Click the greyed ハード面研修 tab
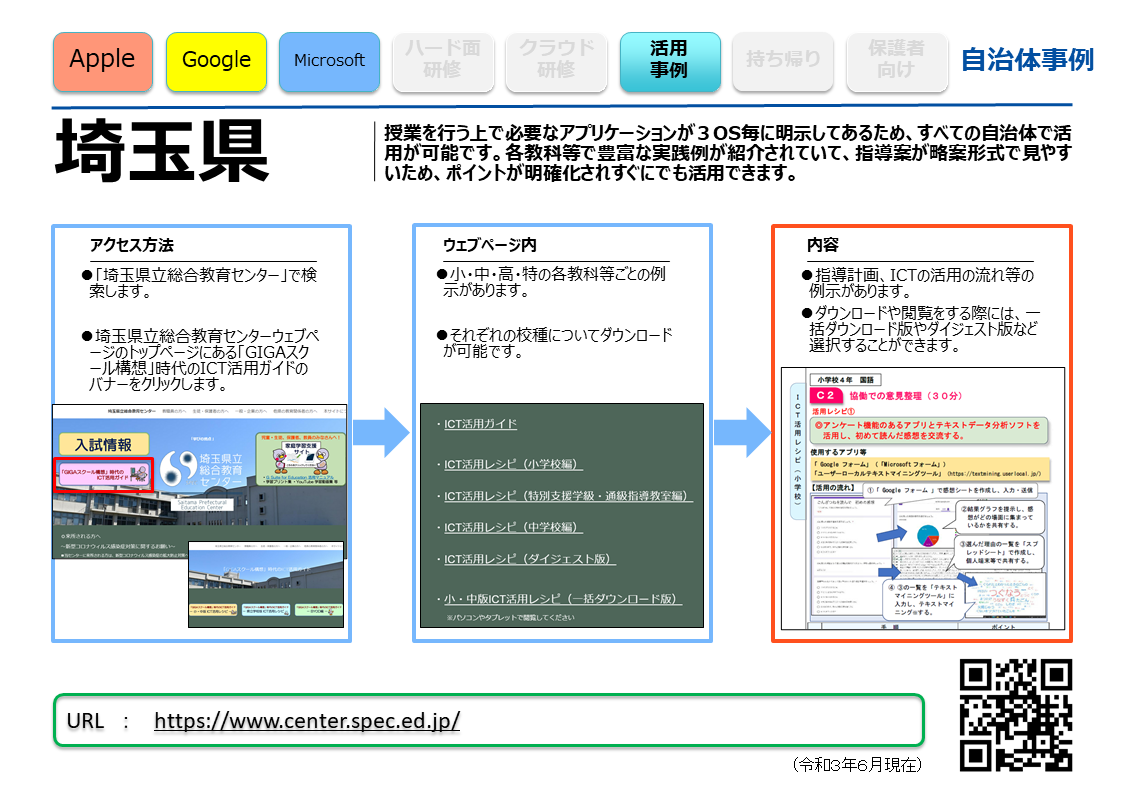This screenshot has width=1123, height=794. pyautogui.click(x=443, y=61)
